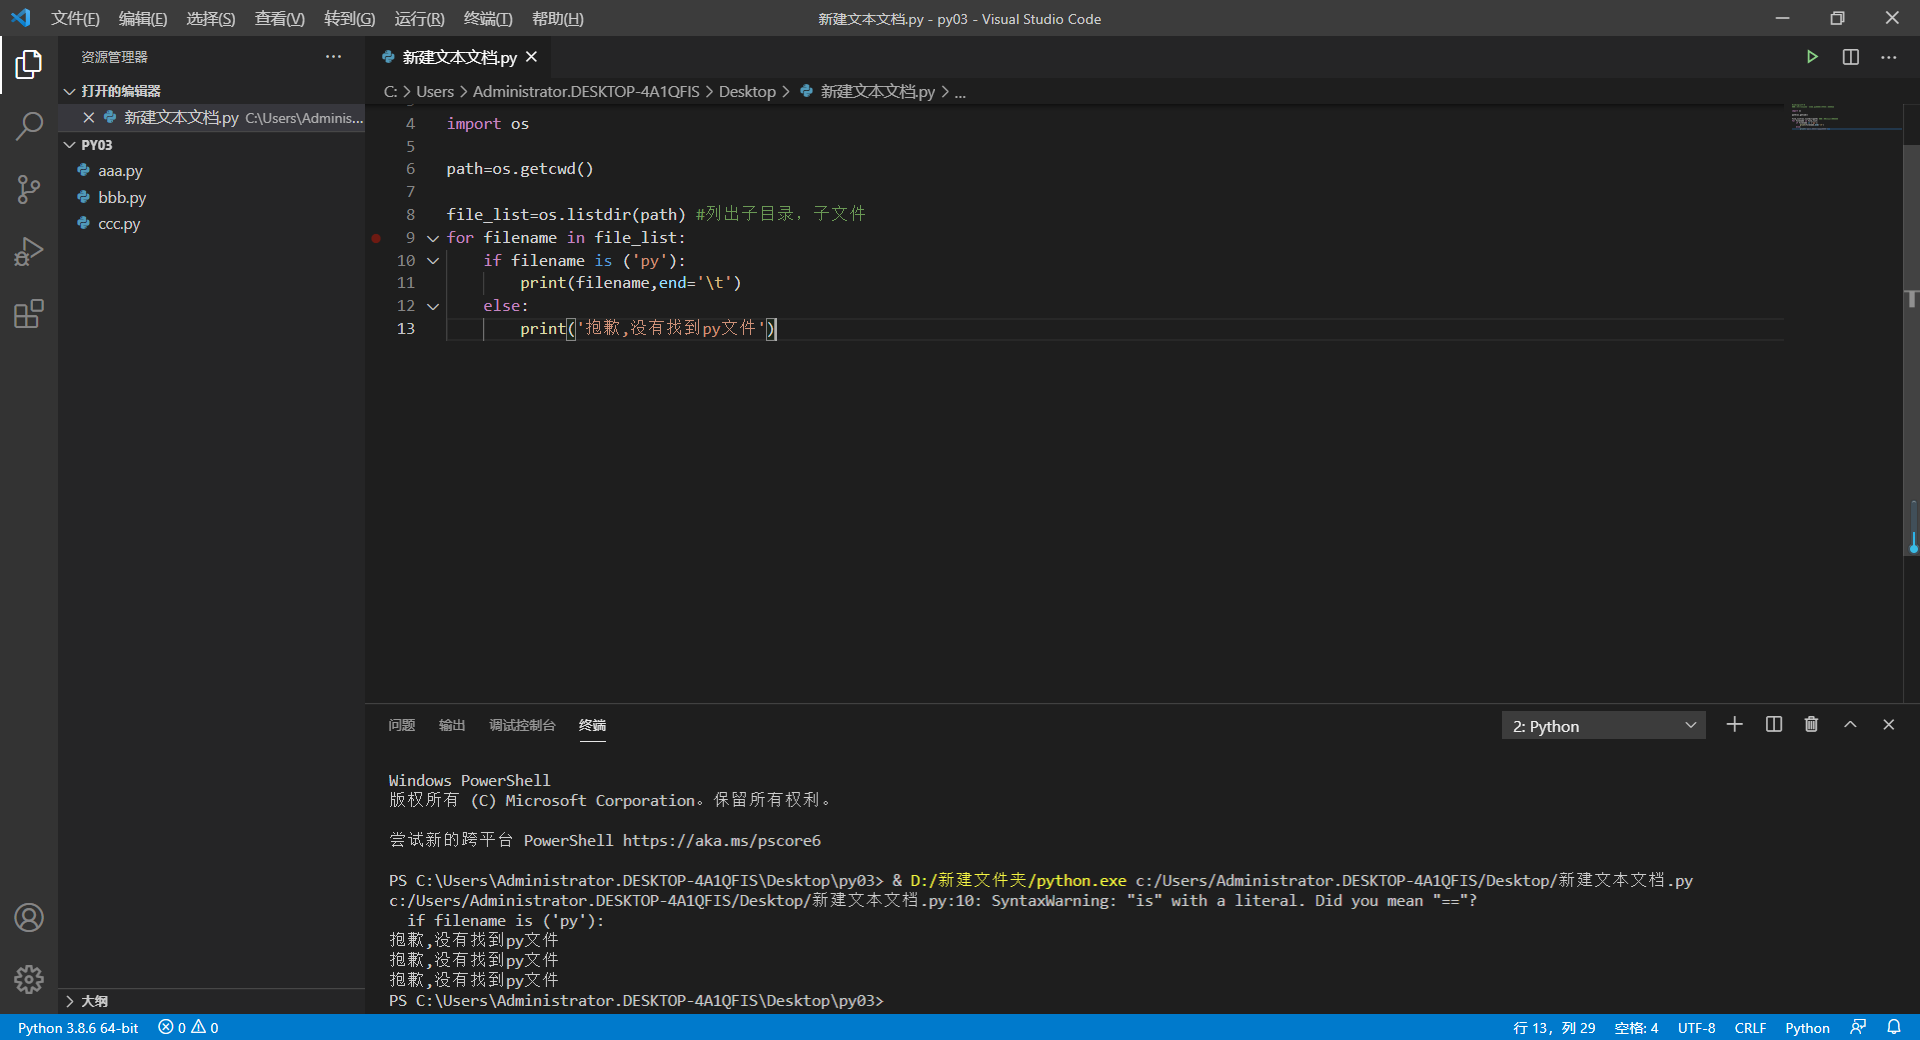Click the code minimap preview
Image resolution: width=1920 pixels, height=1040 pixels.
[1845, 118]
